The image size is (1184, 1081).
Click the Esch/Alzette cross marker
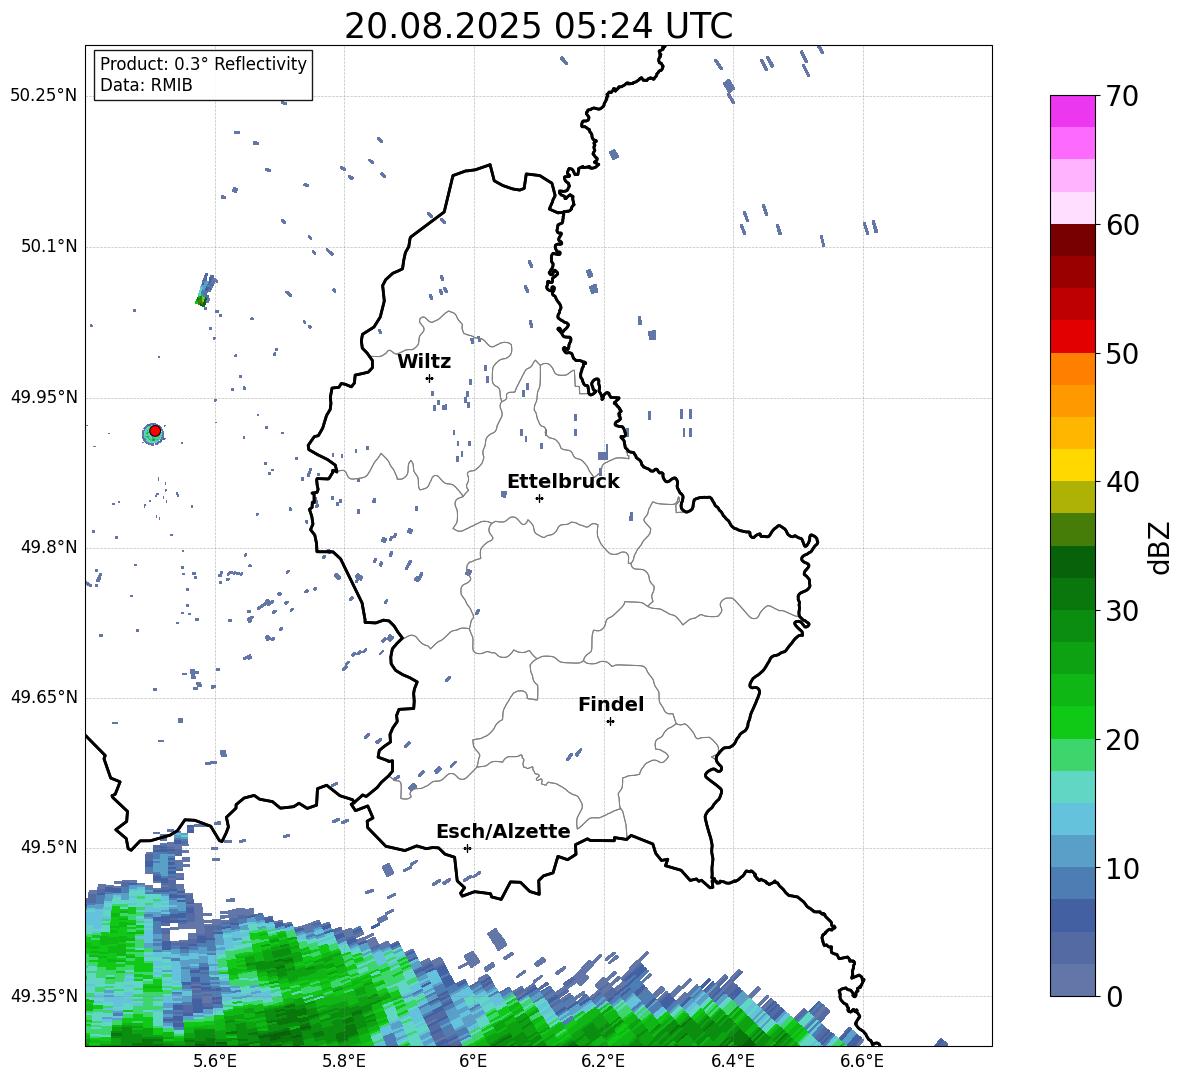click(467, 848)
